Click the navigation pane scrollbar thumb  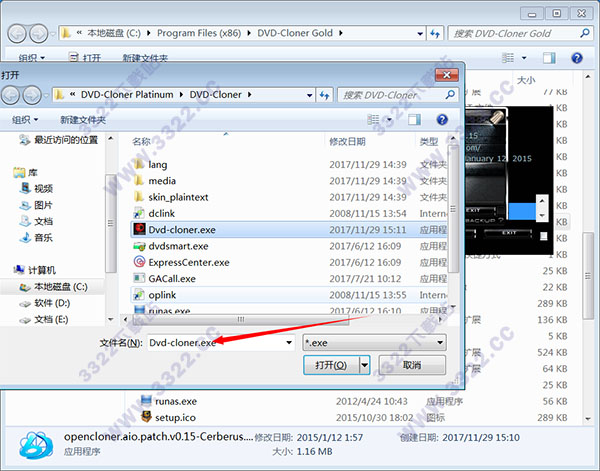coord(111,223)
